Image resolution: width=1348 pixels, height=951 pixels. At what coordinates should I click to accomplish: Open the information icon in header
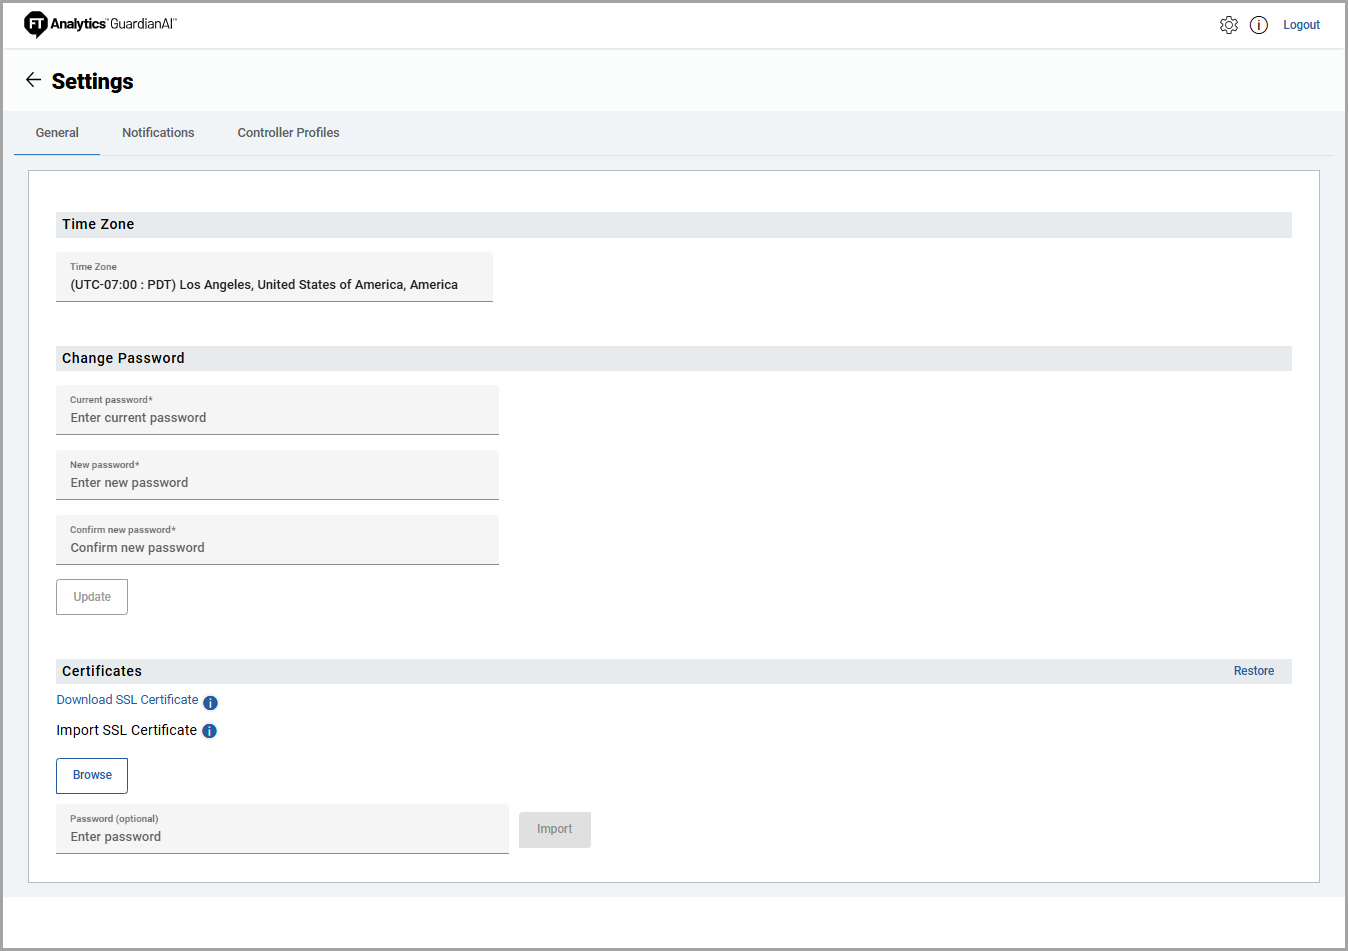[x=1259, y=25]
